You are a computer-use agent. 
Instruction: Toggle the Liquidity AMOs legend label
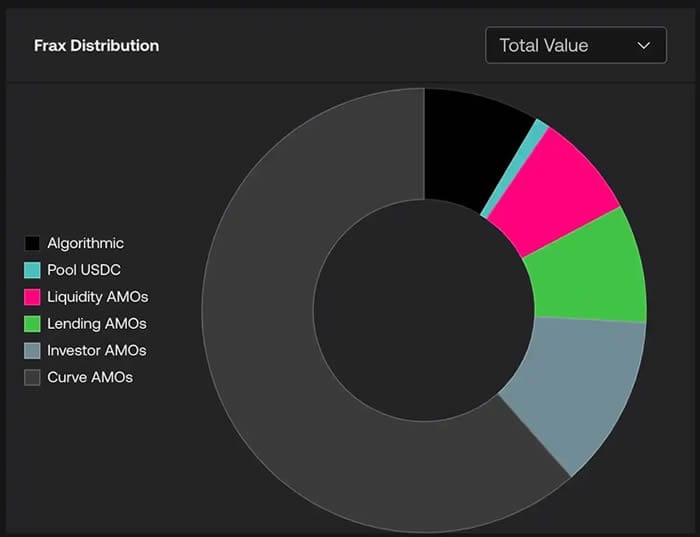(97, 297)
